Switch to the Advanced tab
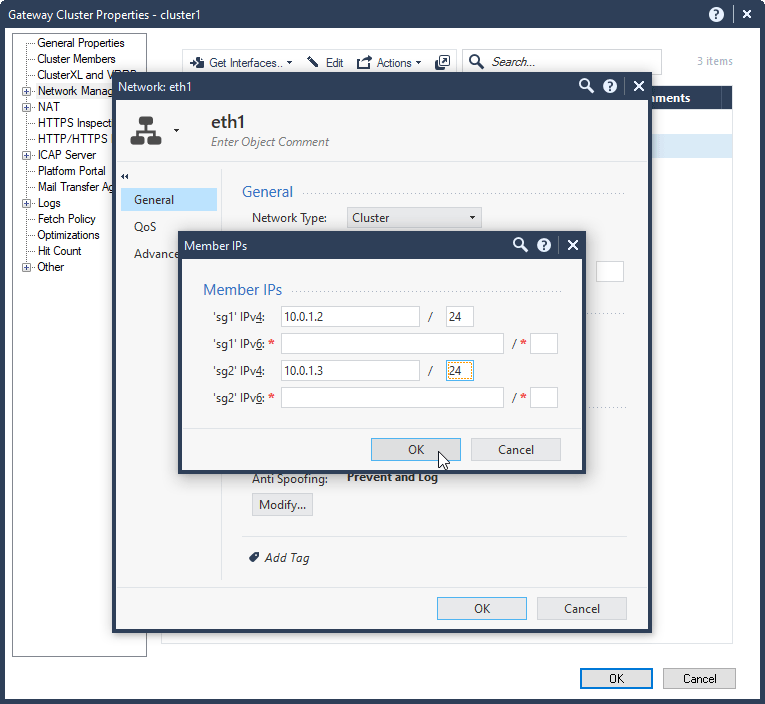The image size is (765, 704). (156, 254)
